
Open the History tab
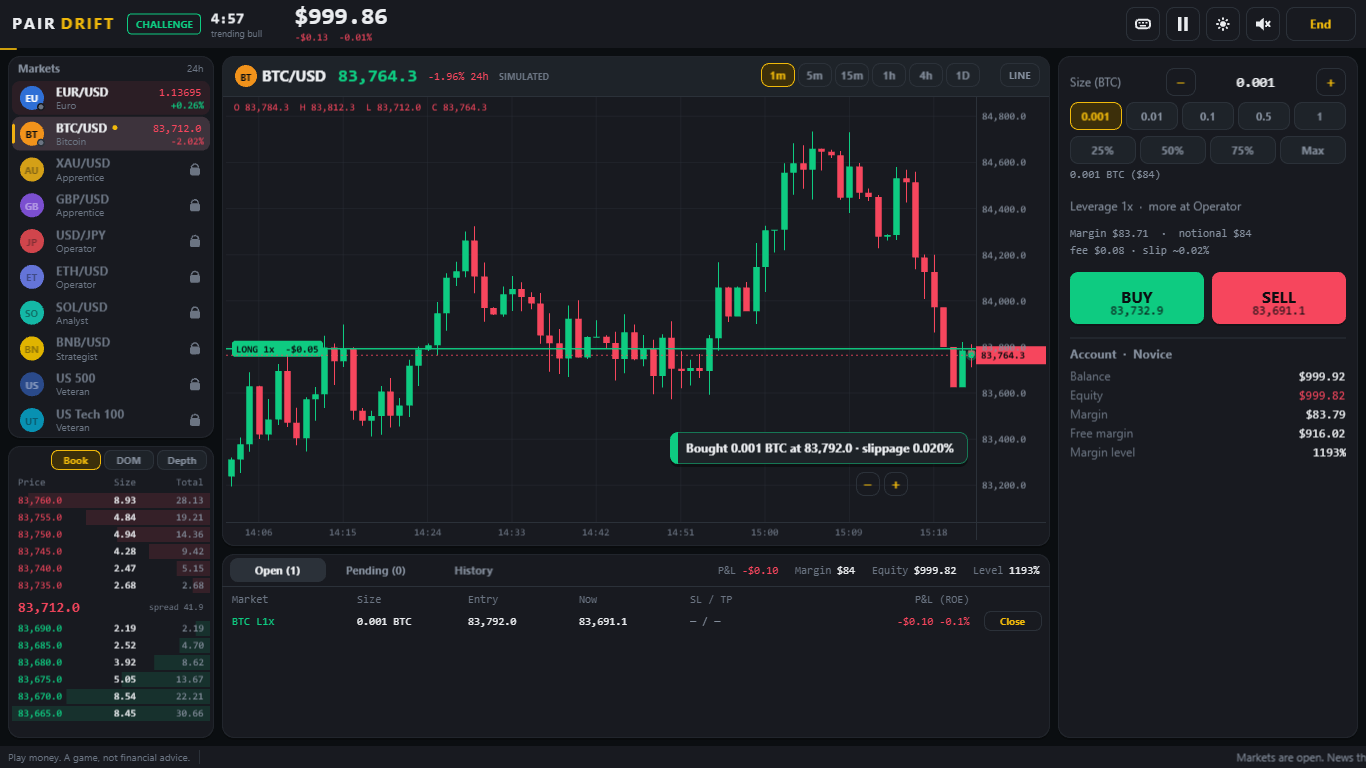(474, 570)
